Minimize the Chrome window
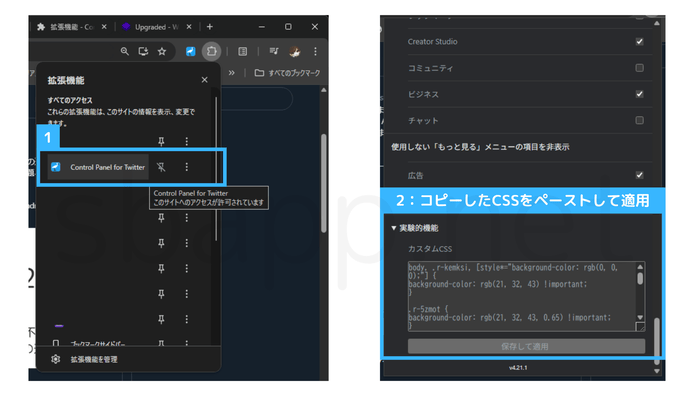Image resolution: width=694 pixels, height=397 pixels. click(262, 27)
